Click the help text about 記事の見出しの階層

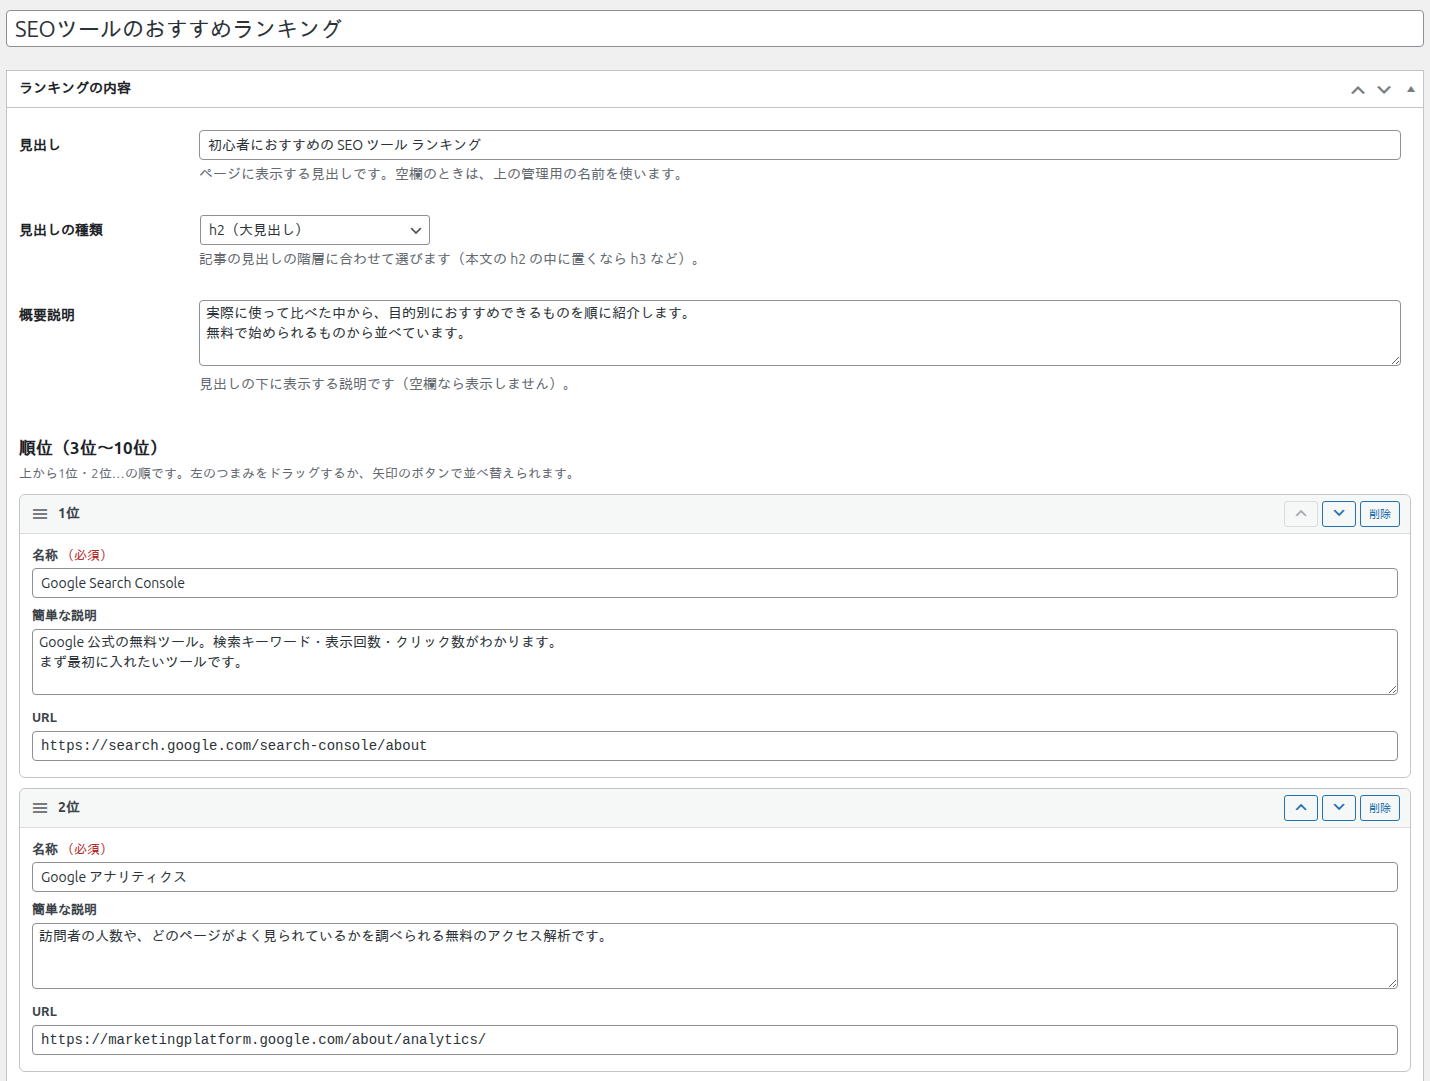452,259
